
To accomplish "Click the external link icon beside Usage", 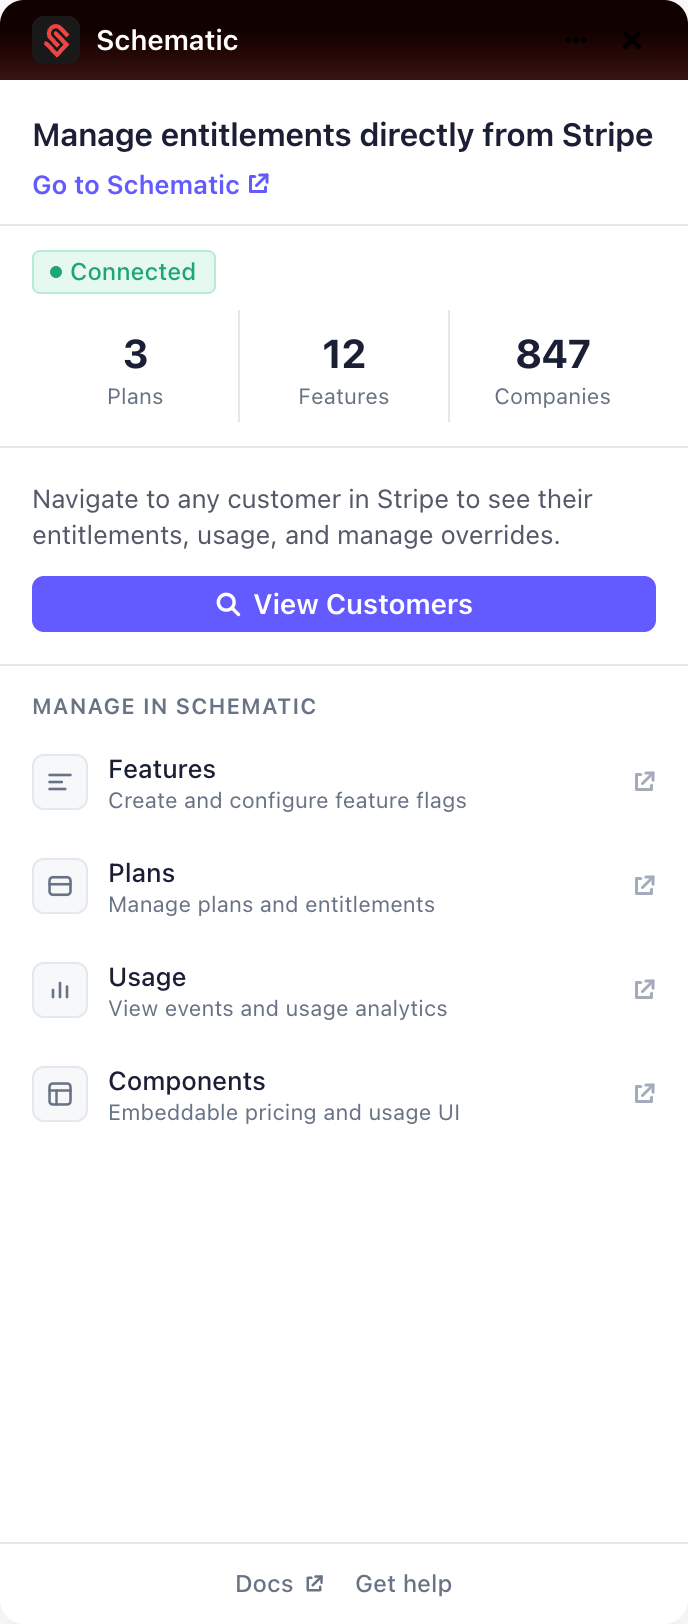I will [x=644, y=989].
